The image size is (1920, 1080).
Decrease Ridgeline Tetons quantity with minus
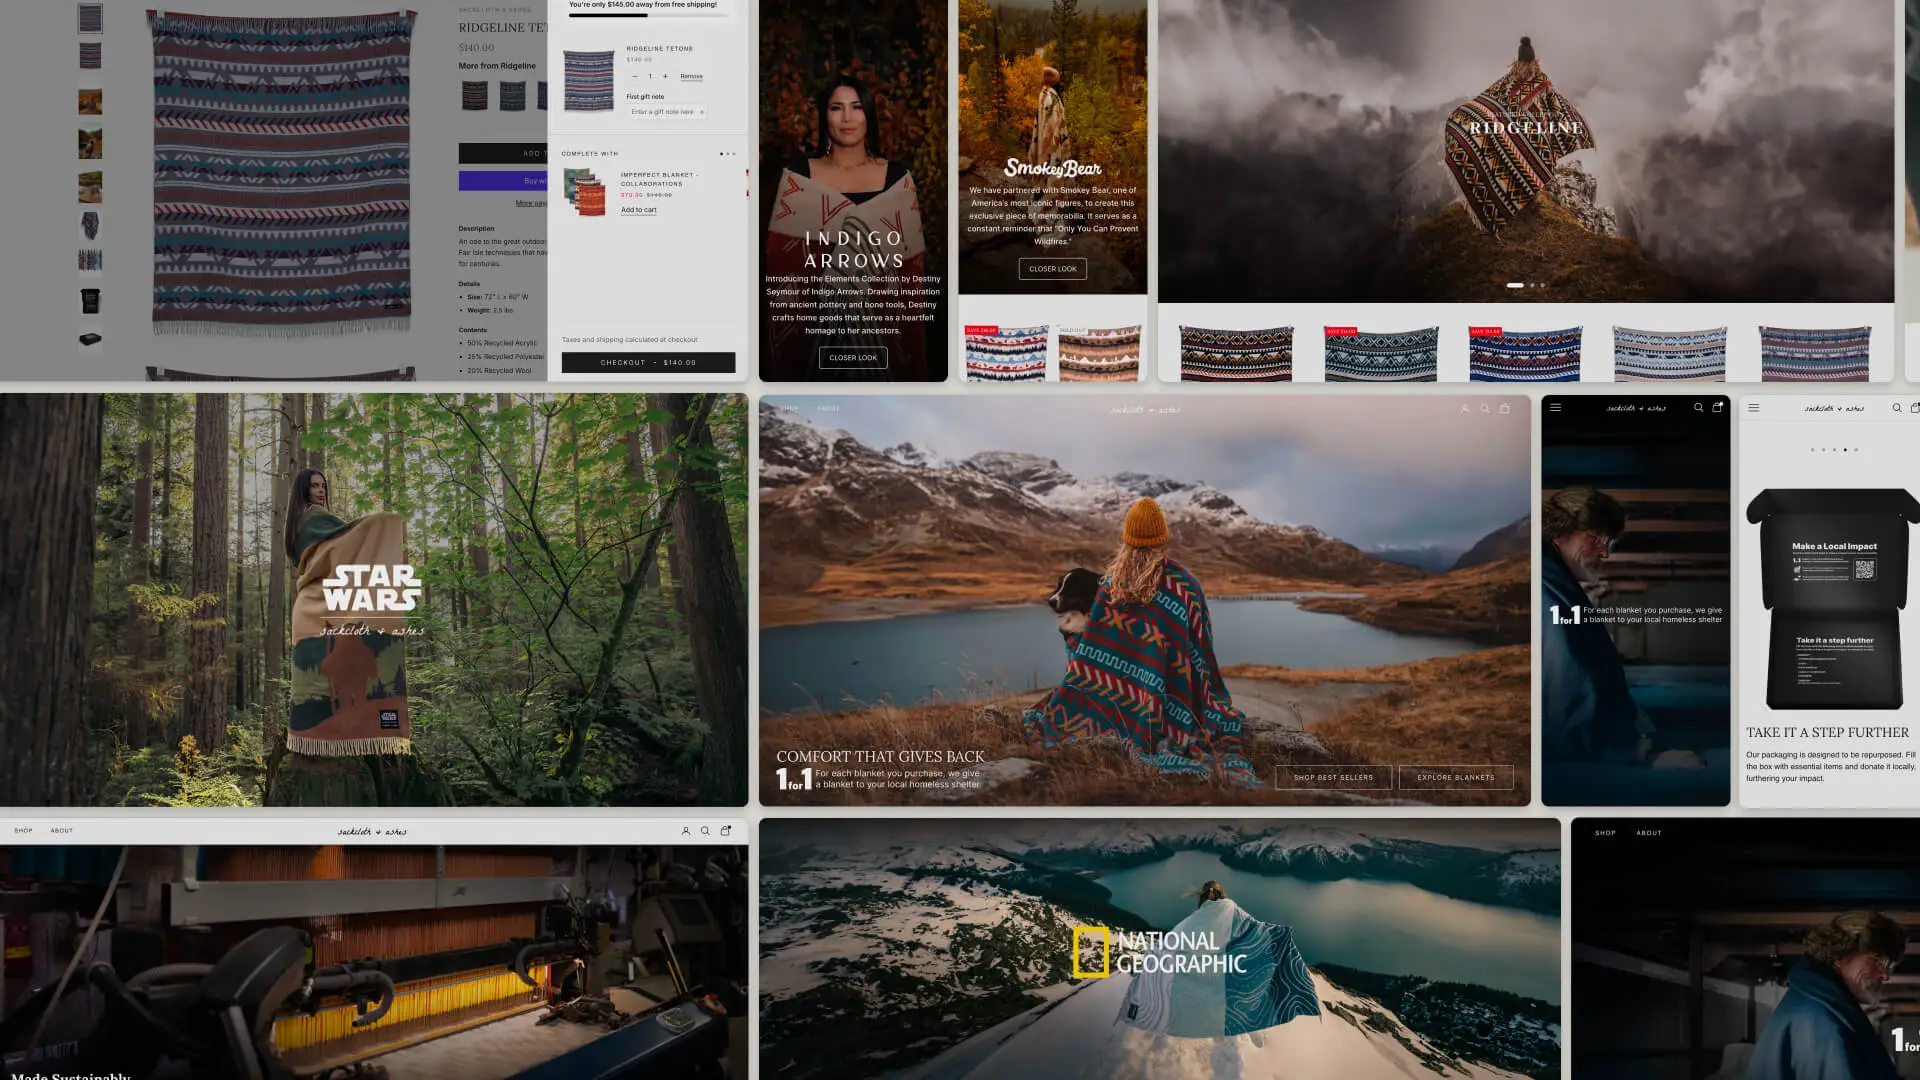coord(634,76)
